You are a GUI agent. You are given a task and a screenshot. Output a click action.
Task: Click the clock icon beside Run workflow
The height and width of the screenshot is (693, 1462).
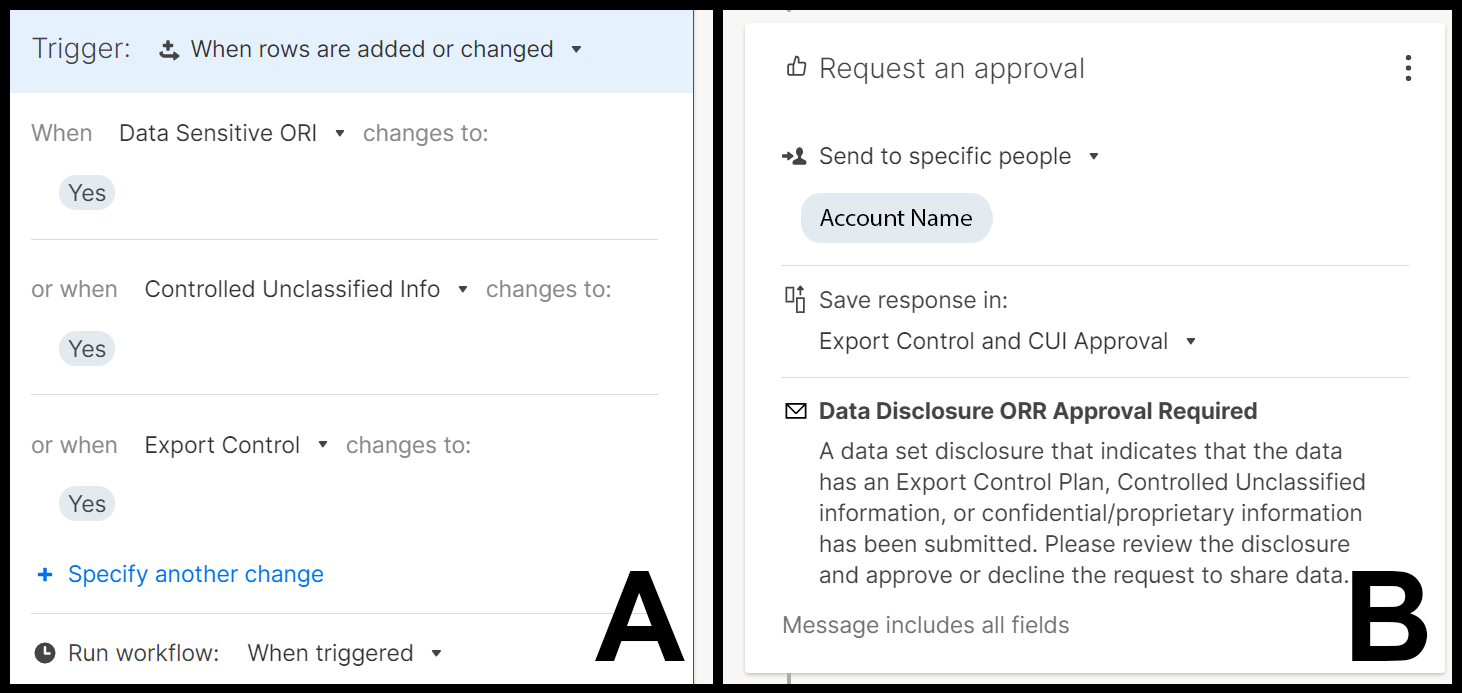(x=45, y=653)
